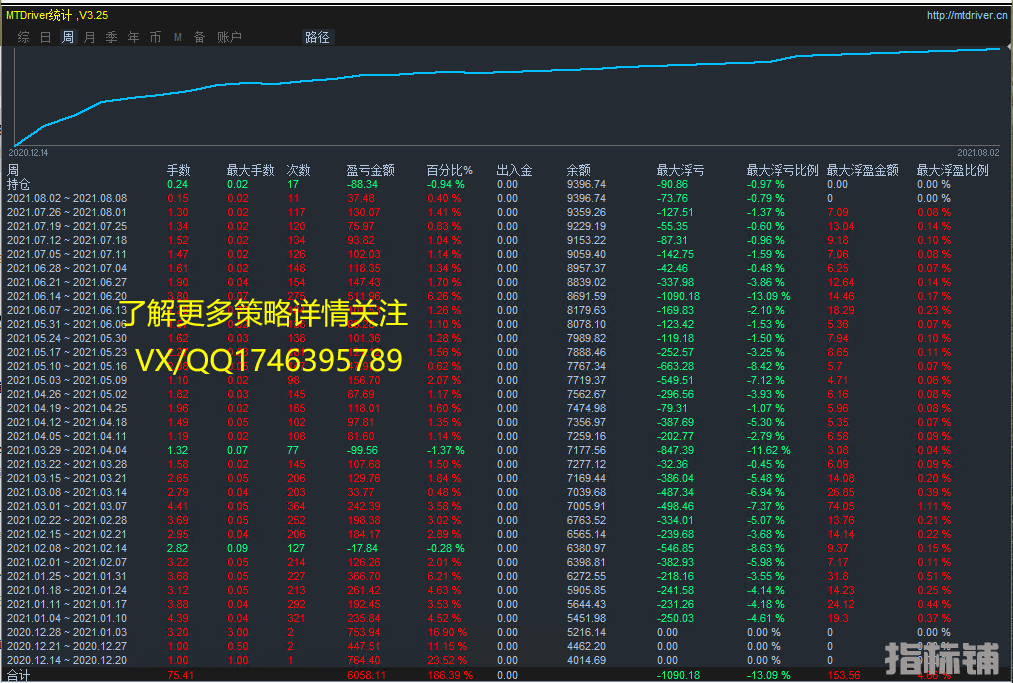Click the 合计 total row
The height and width of the screenshot is (683, 1013).
(19, 676)
